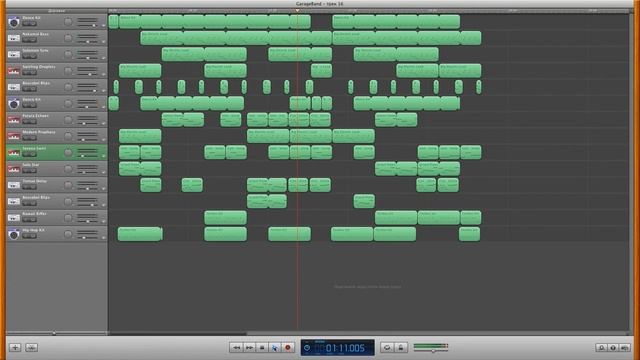Viewport: 640px width, 360px height.
Task: Click the pan knob on Nocturnal Bass track
Action: pos(68,38)
